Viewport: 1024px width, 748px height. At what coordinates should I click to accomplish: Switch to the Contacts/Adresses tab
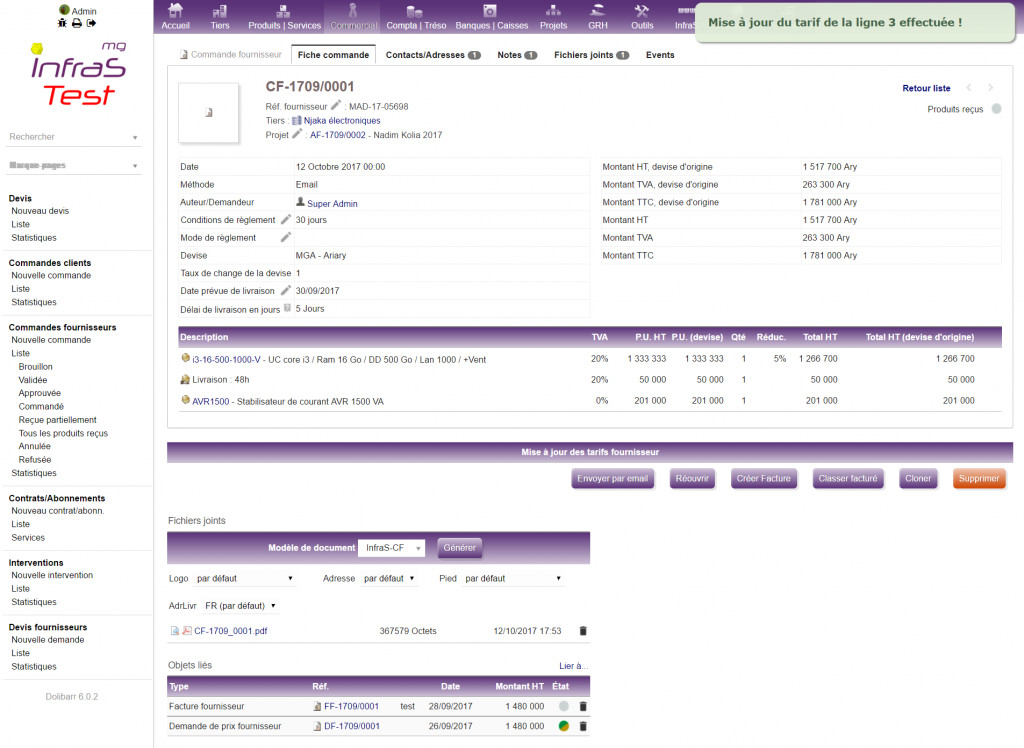(x=433, y=55)
